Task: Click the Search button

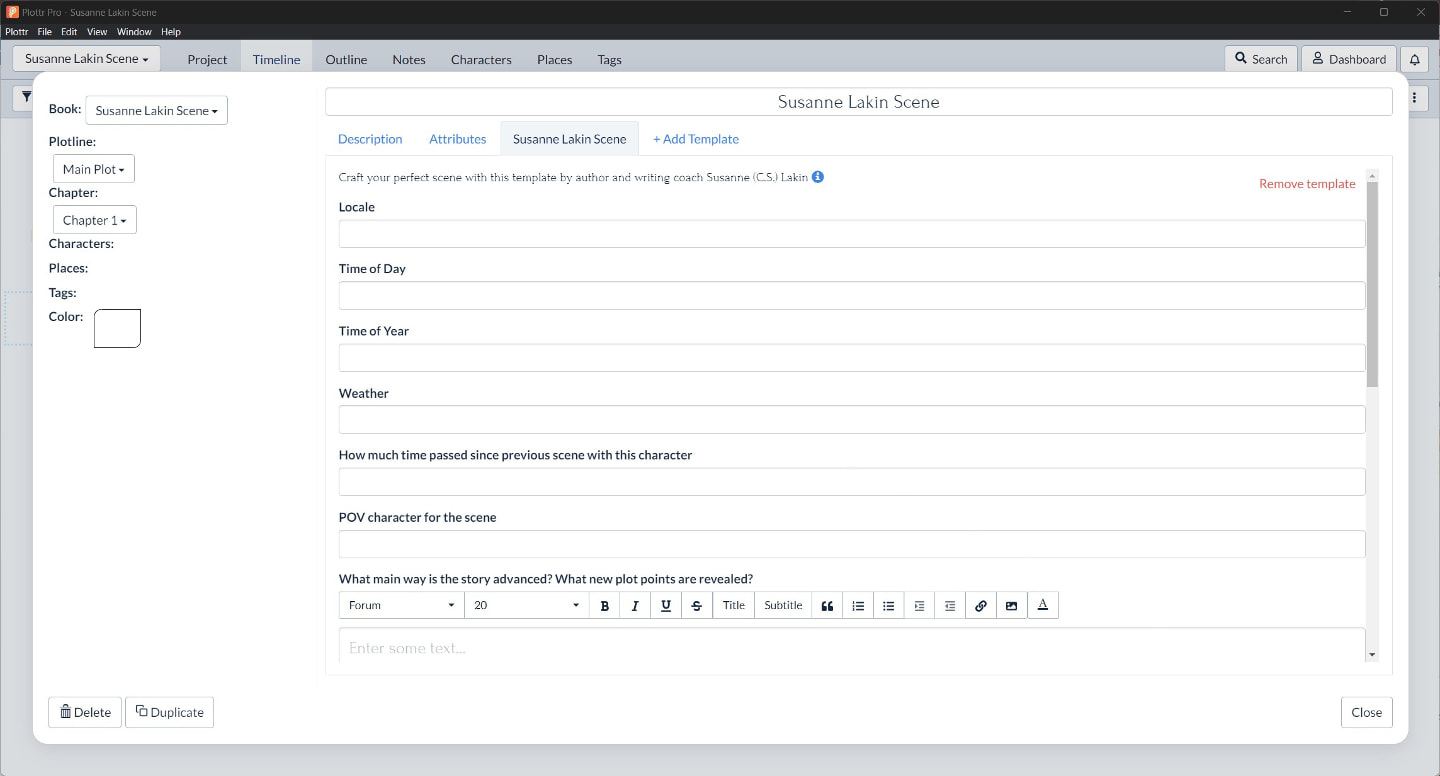Action: click(1261, 59)
